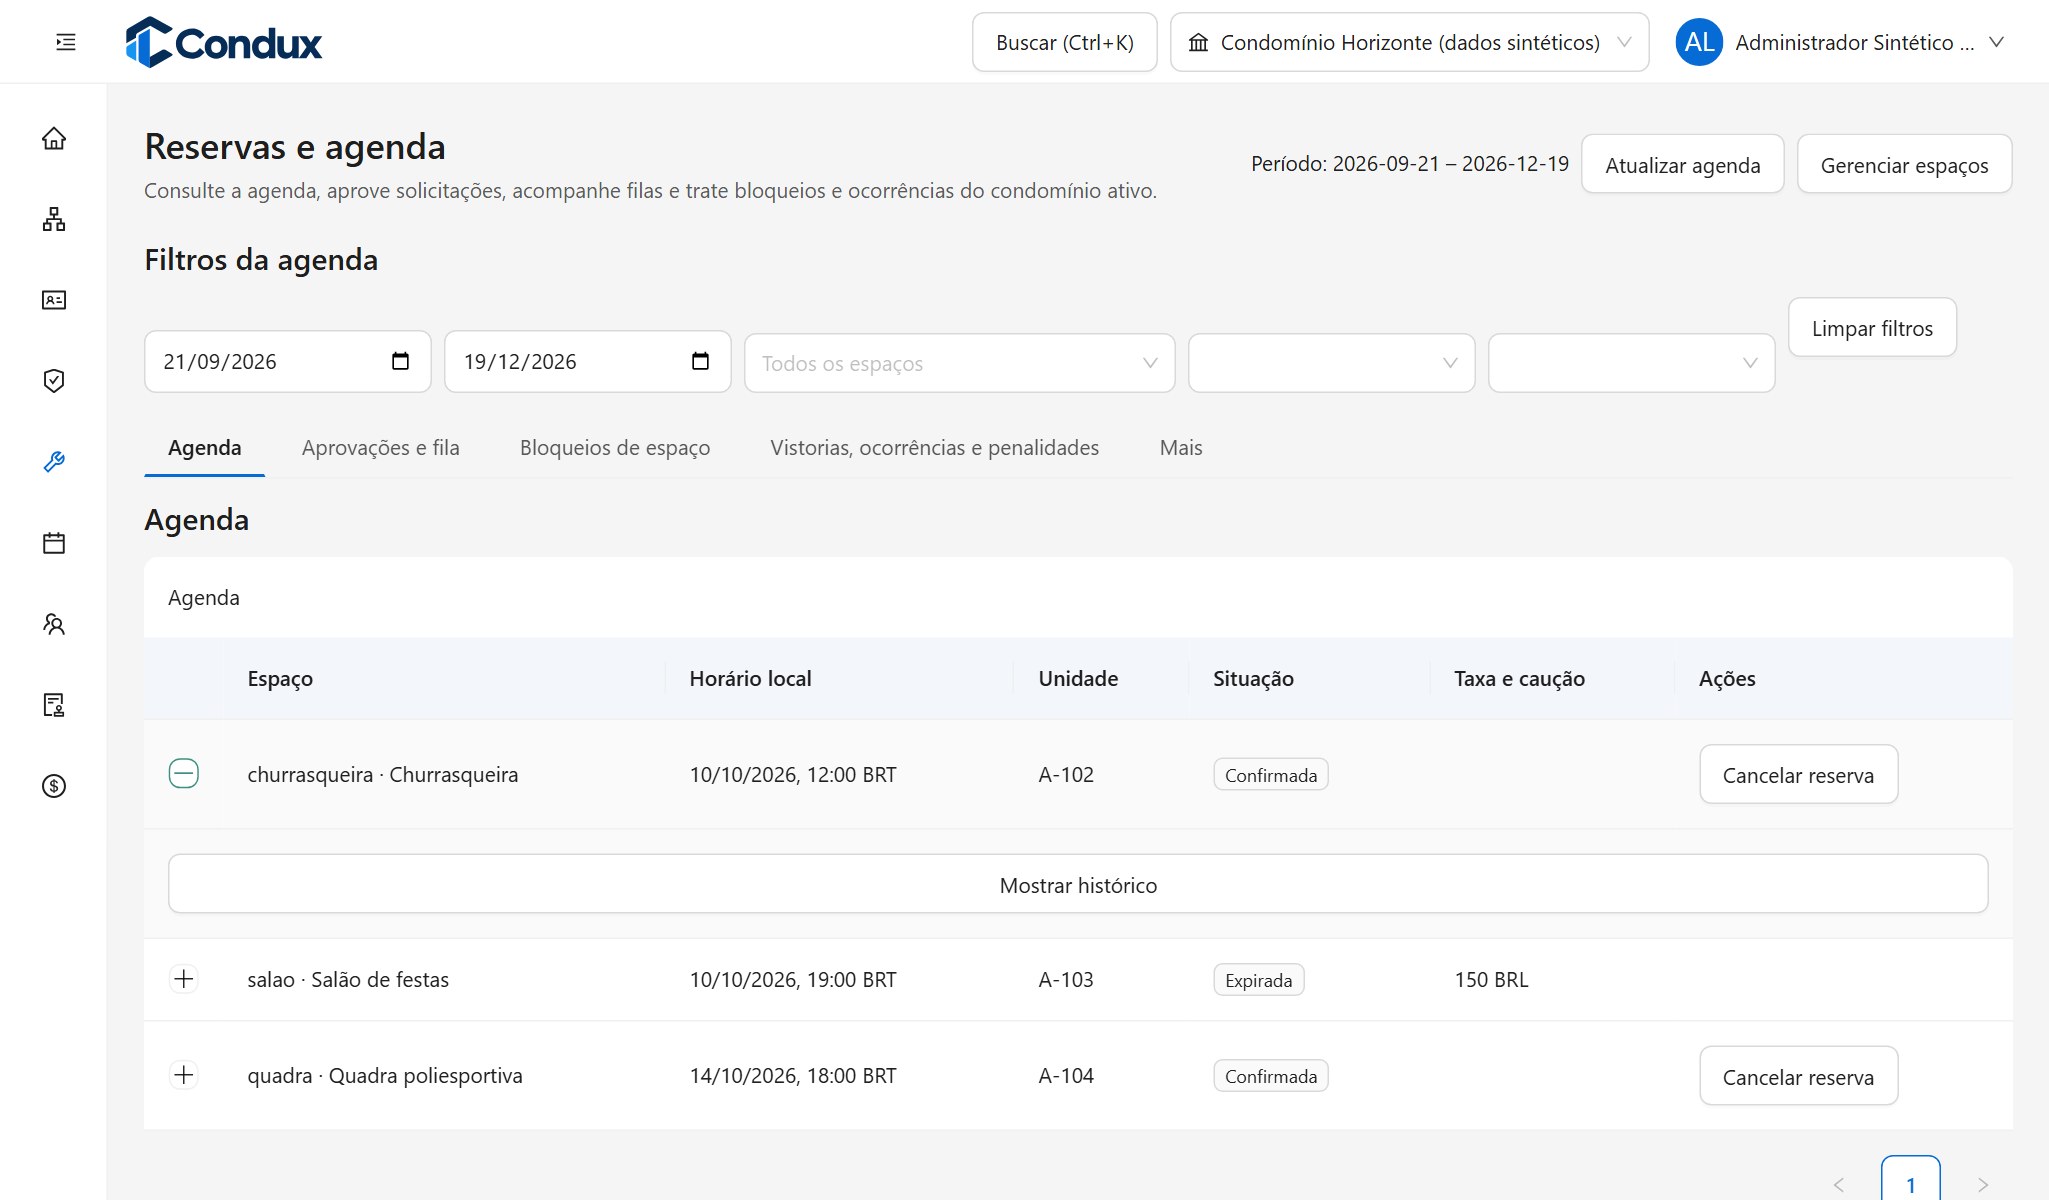Open the people sidebar icon
The height and width of the screenshot is (1200, 2049).
click(54, 624)
